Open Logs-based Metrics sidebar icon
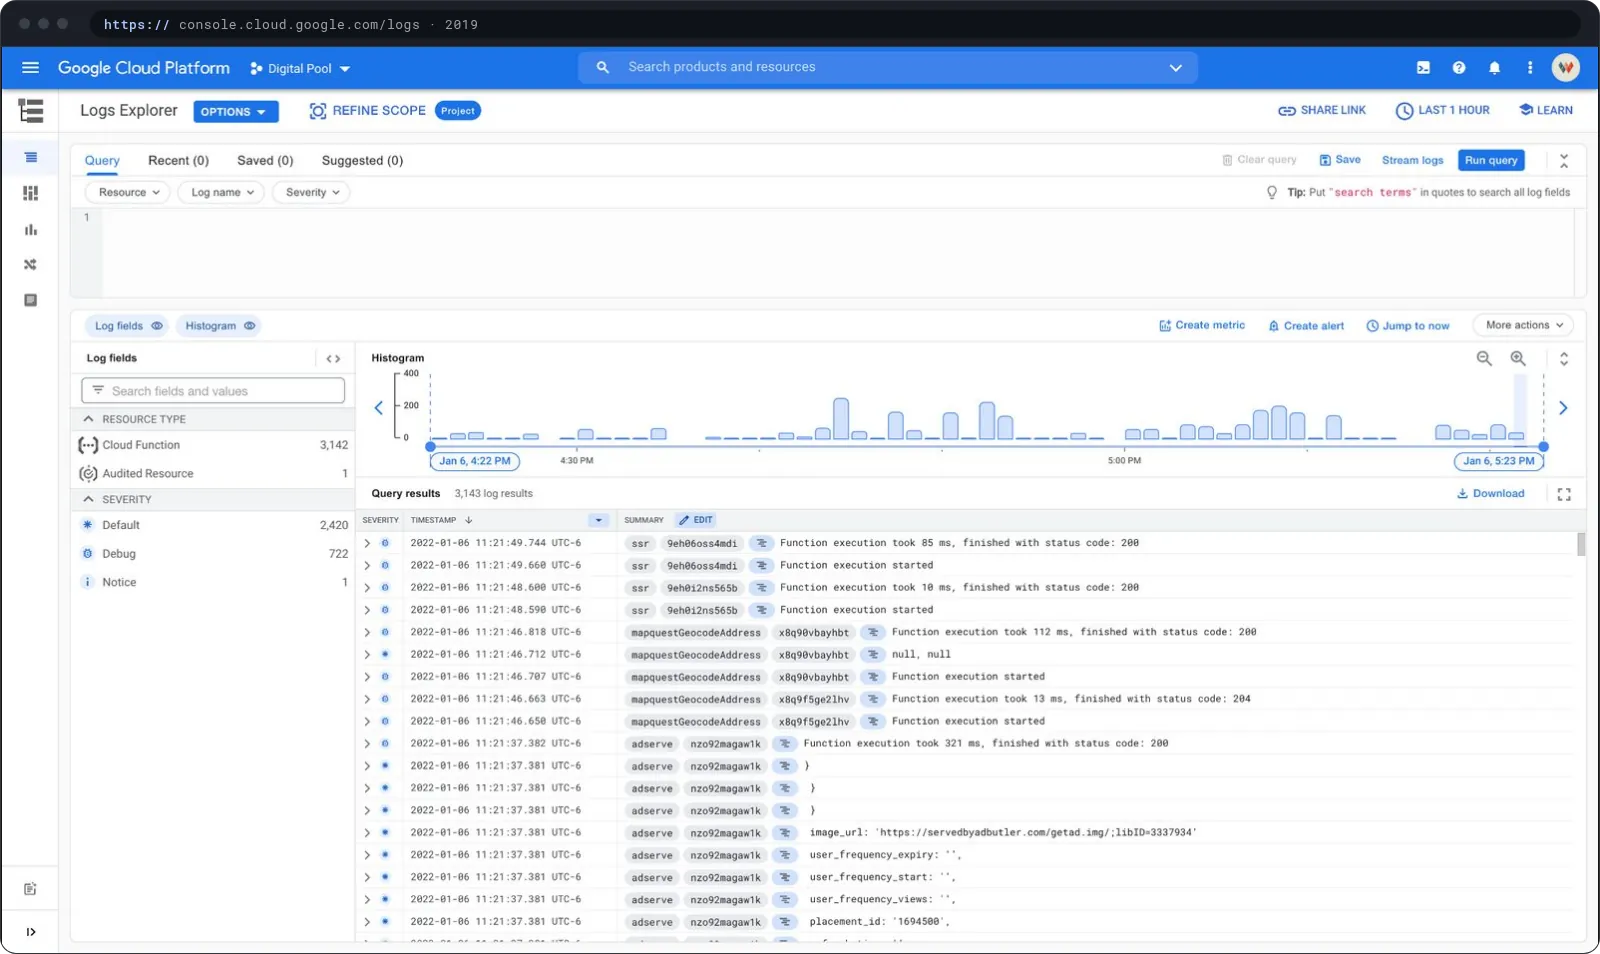 tap(31, 229)
